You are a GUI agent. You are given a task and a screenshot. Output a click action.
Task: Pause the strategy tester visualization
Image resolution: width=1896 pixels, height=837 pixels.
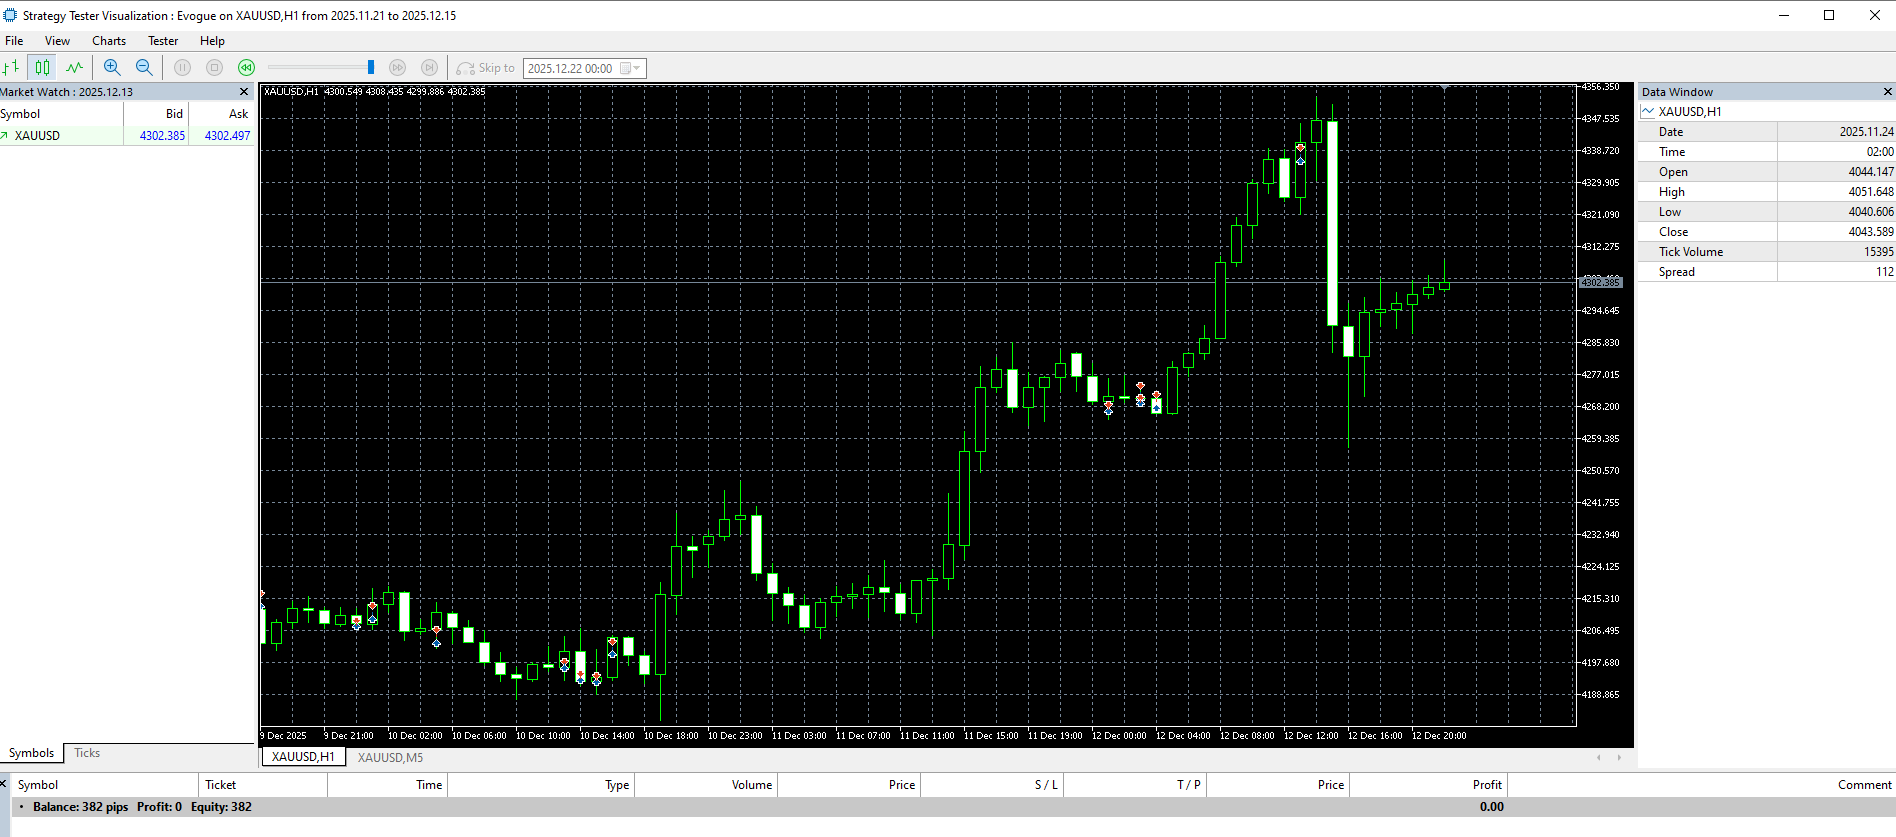point(182,68)
